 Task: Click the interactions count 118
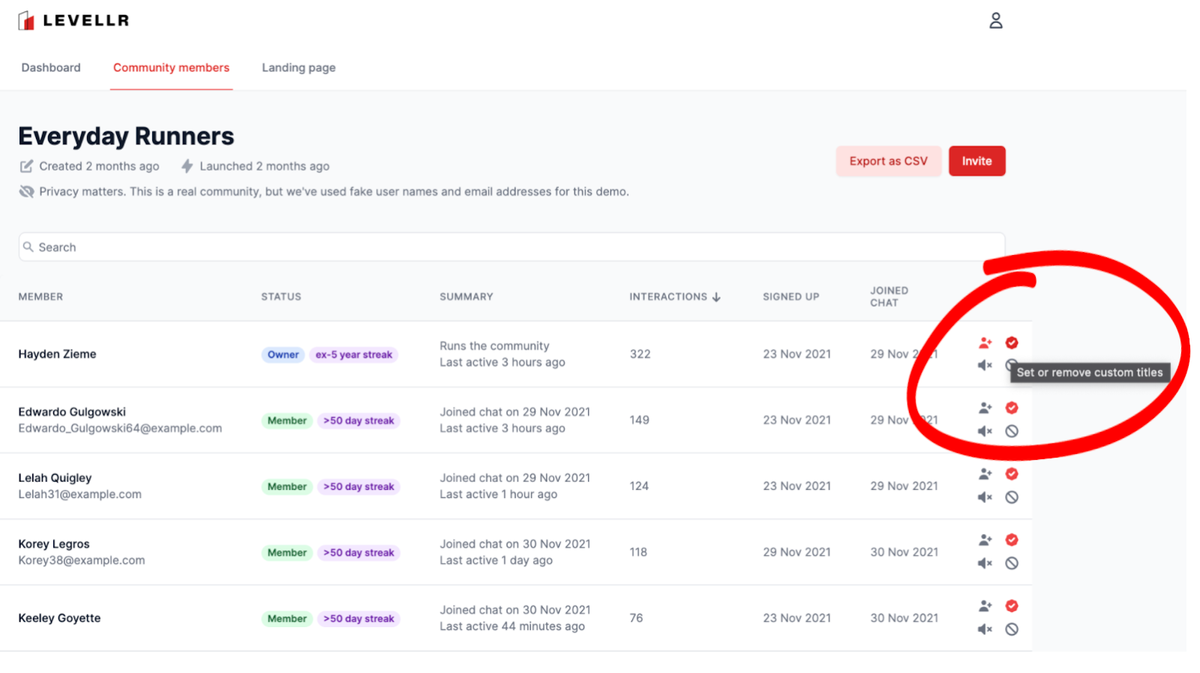(x=639, y=552)
